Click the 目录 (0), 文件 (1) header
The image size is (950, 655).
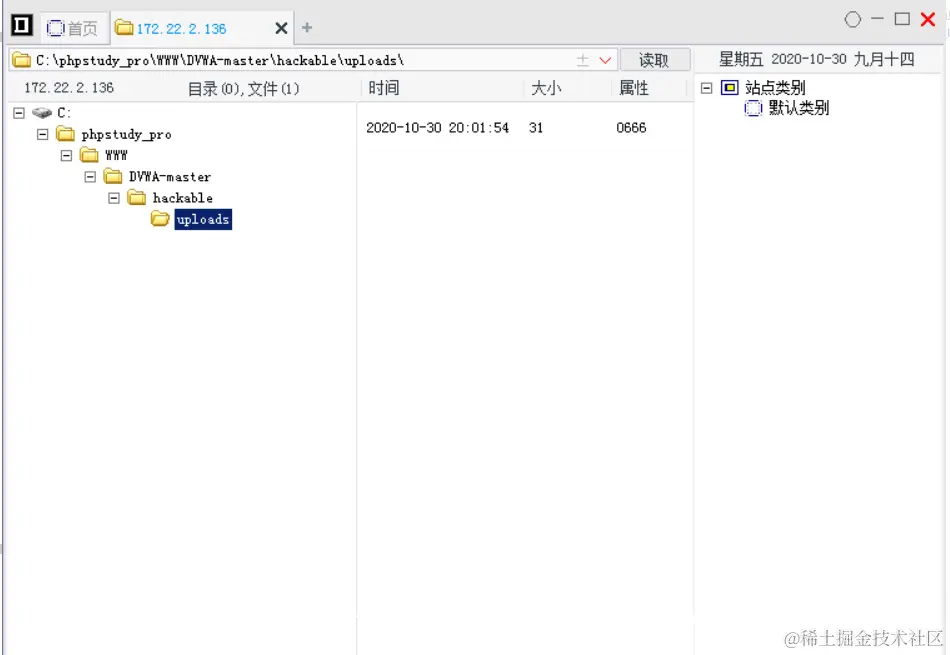coord(244,88)
